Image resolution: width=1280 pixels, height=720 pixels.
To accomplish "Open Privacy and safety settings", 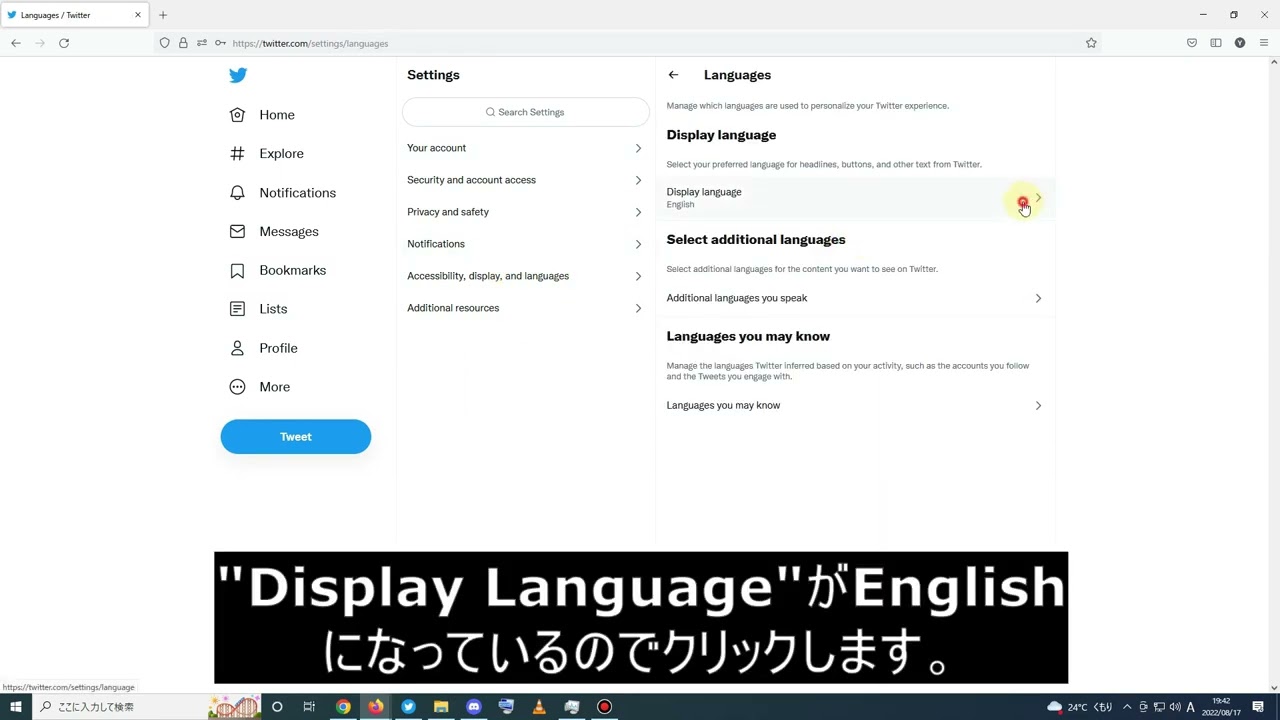I will point(525,212).
